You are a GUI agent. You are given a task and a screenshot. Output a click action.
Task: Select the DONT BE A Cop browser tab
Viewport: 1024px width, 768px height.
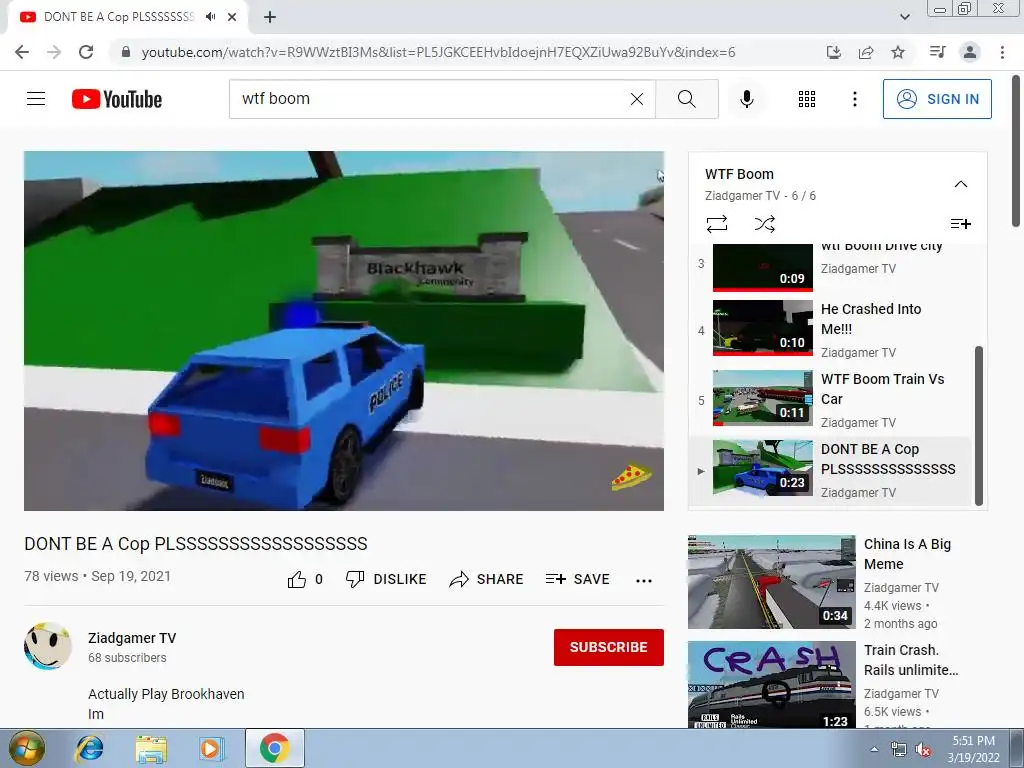(x=118, y=17)
